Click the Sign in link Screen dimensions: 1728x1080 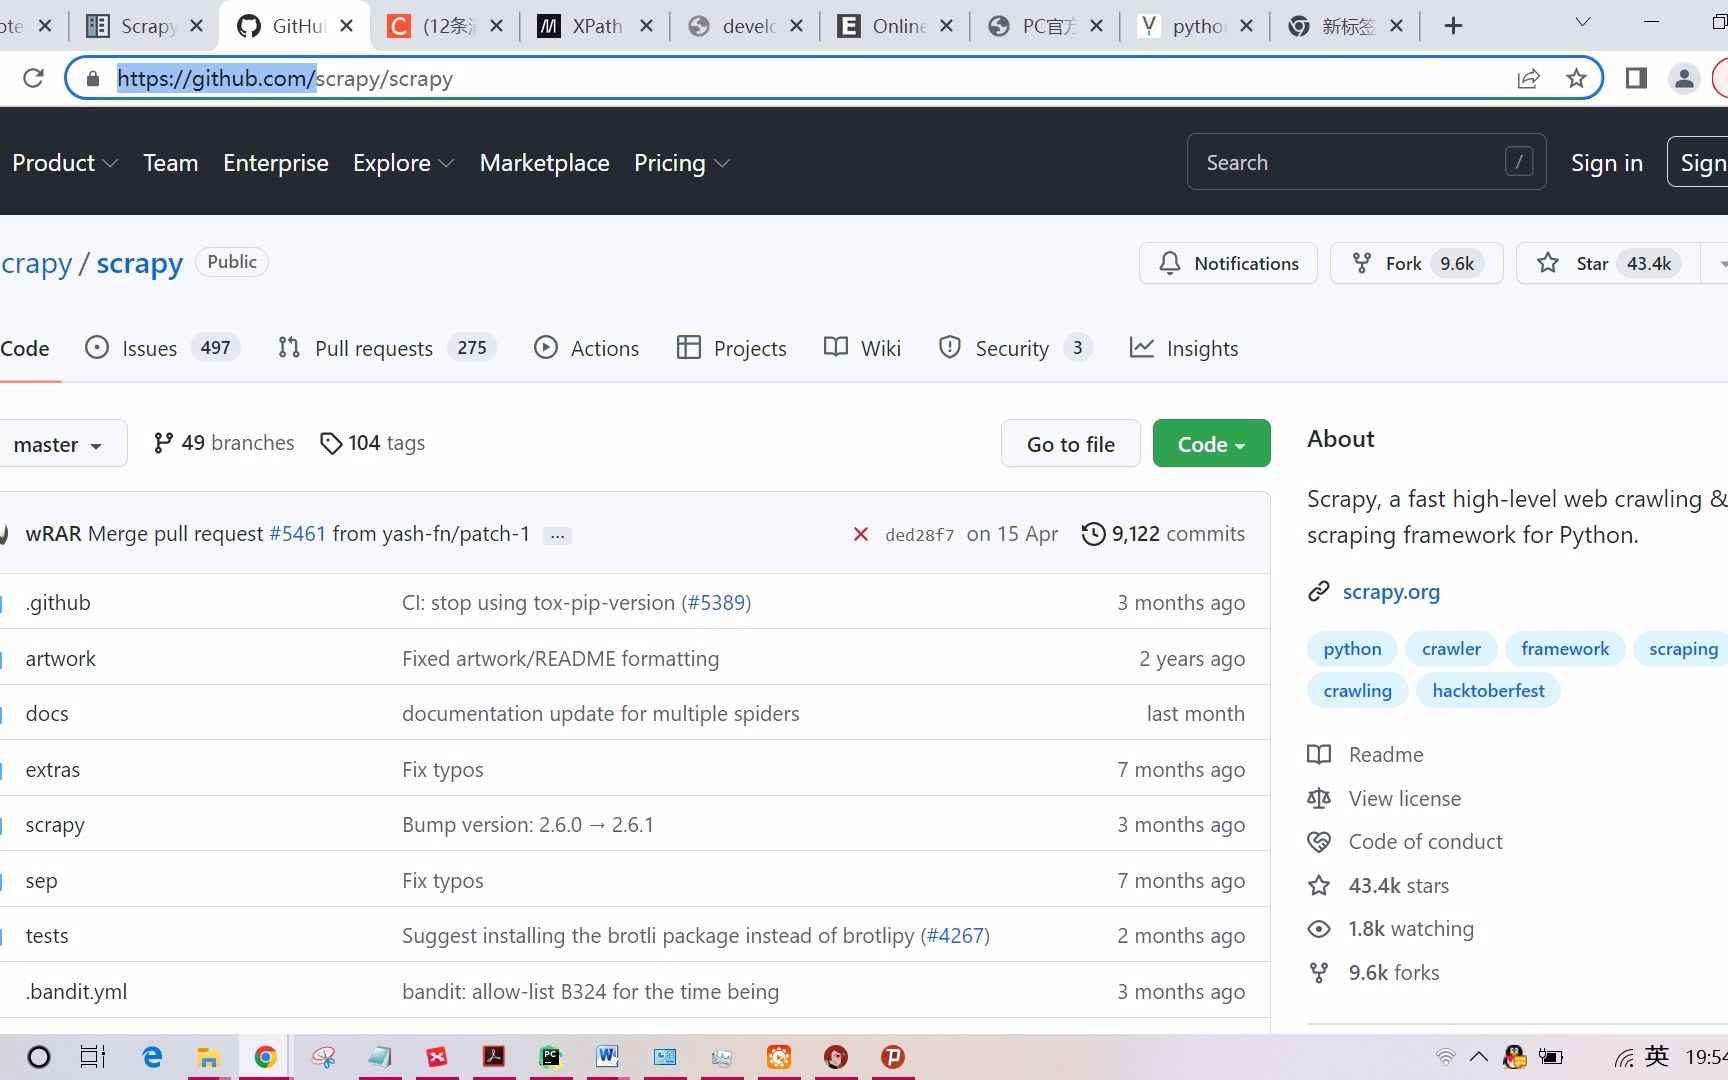(1607, 163)
